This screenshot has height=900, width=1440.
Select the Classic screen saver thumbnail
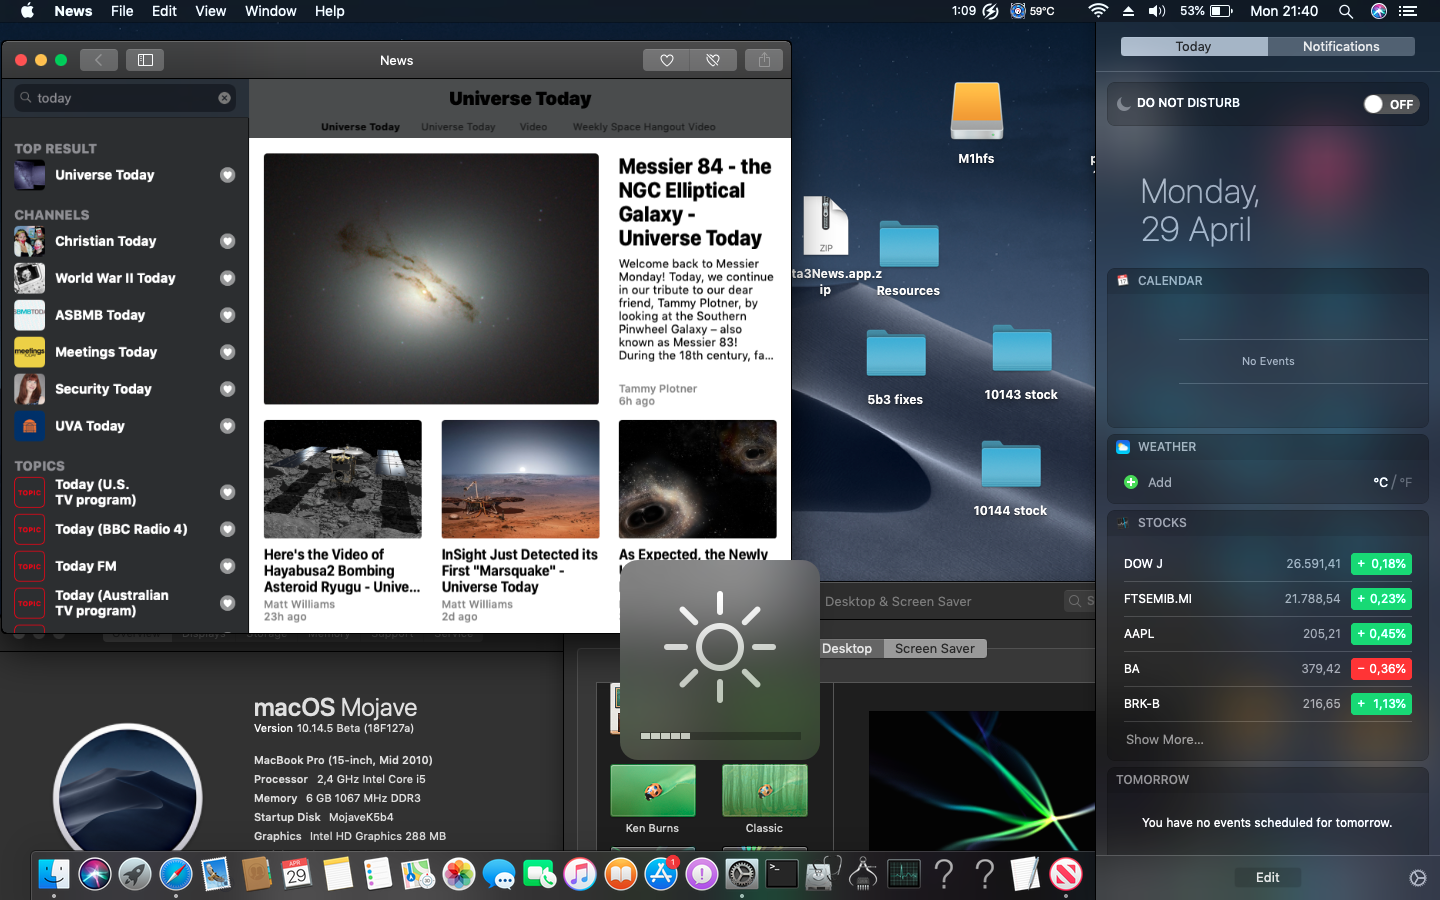tap(764, 790)
